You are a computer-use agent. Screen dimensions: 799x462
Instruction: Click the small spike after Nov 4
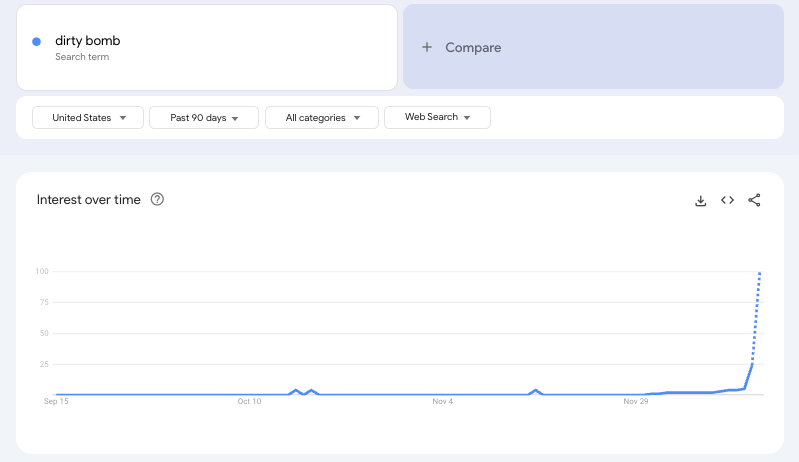pos(537,391)
